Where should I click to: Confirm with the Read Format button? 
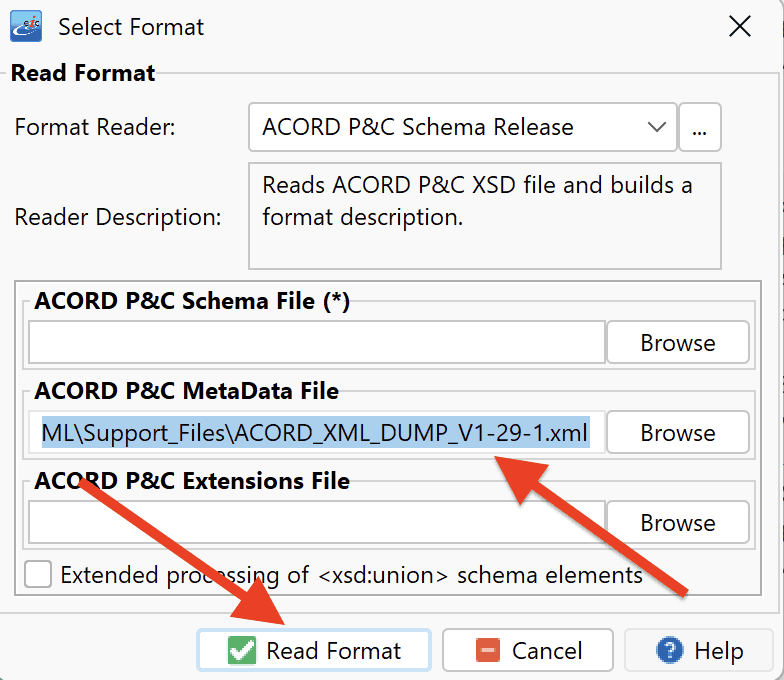pos(314,650)
